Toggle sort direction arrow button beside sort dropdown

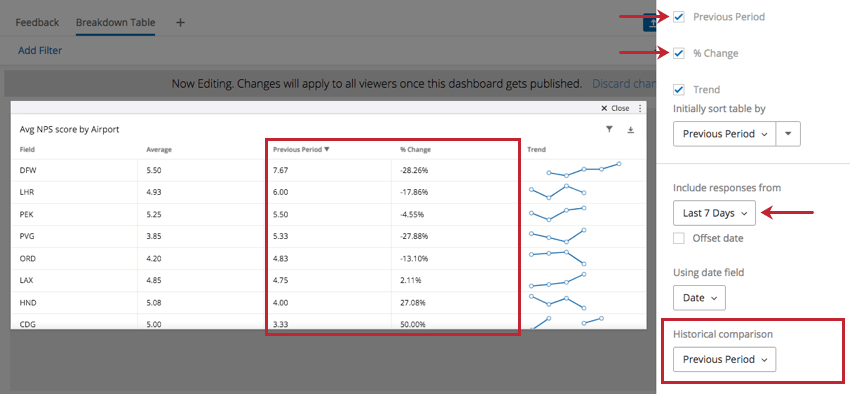coord(788,134)
